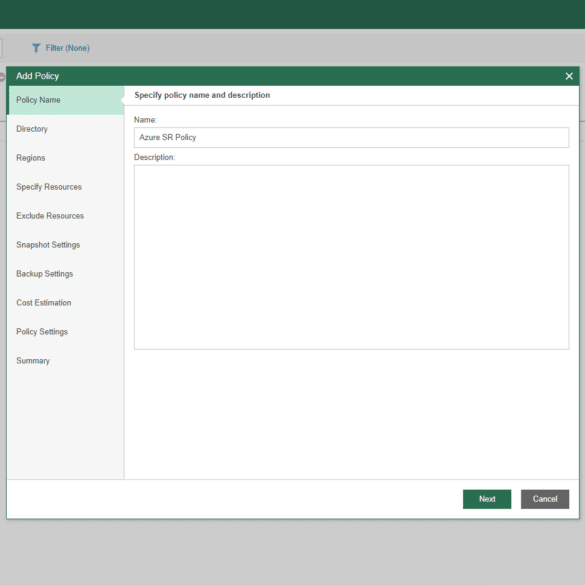Select the Policy Name step
The width and height of the screenshot is (585, 585).
(x=66, y=100)
